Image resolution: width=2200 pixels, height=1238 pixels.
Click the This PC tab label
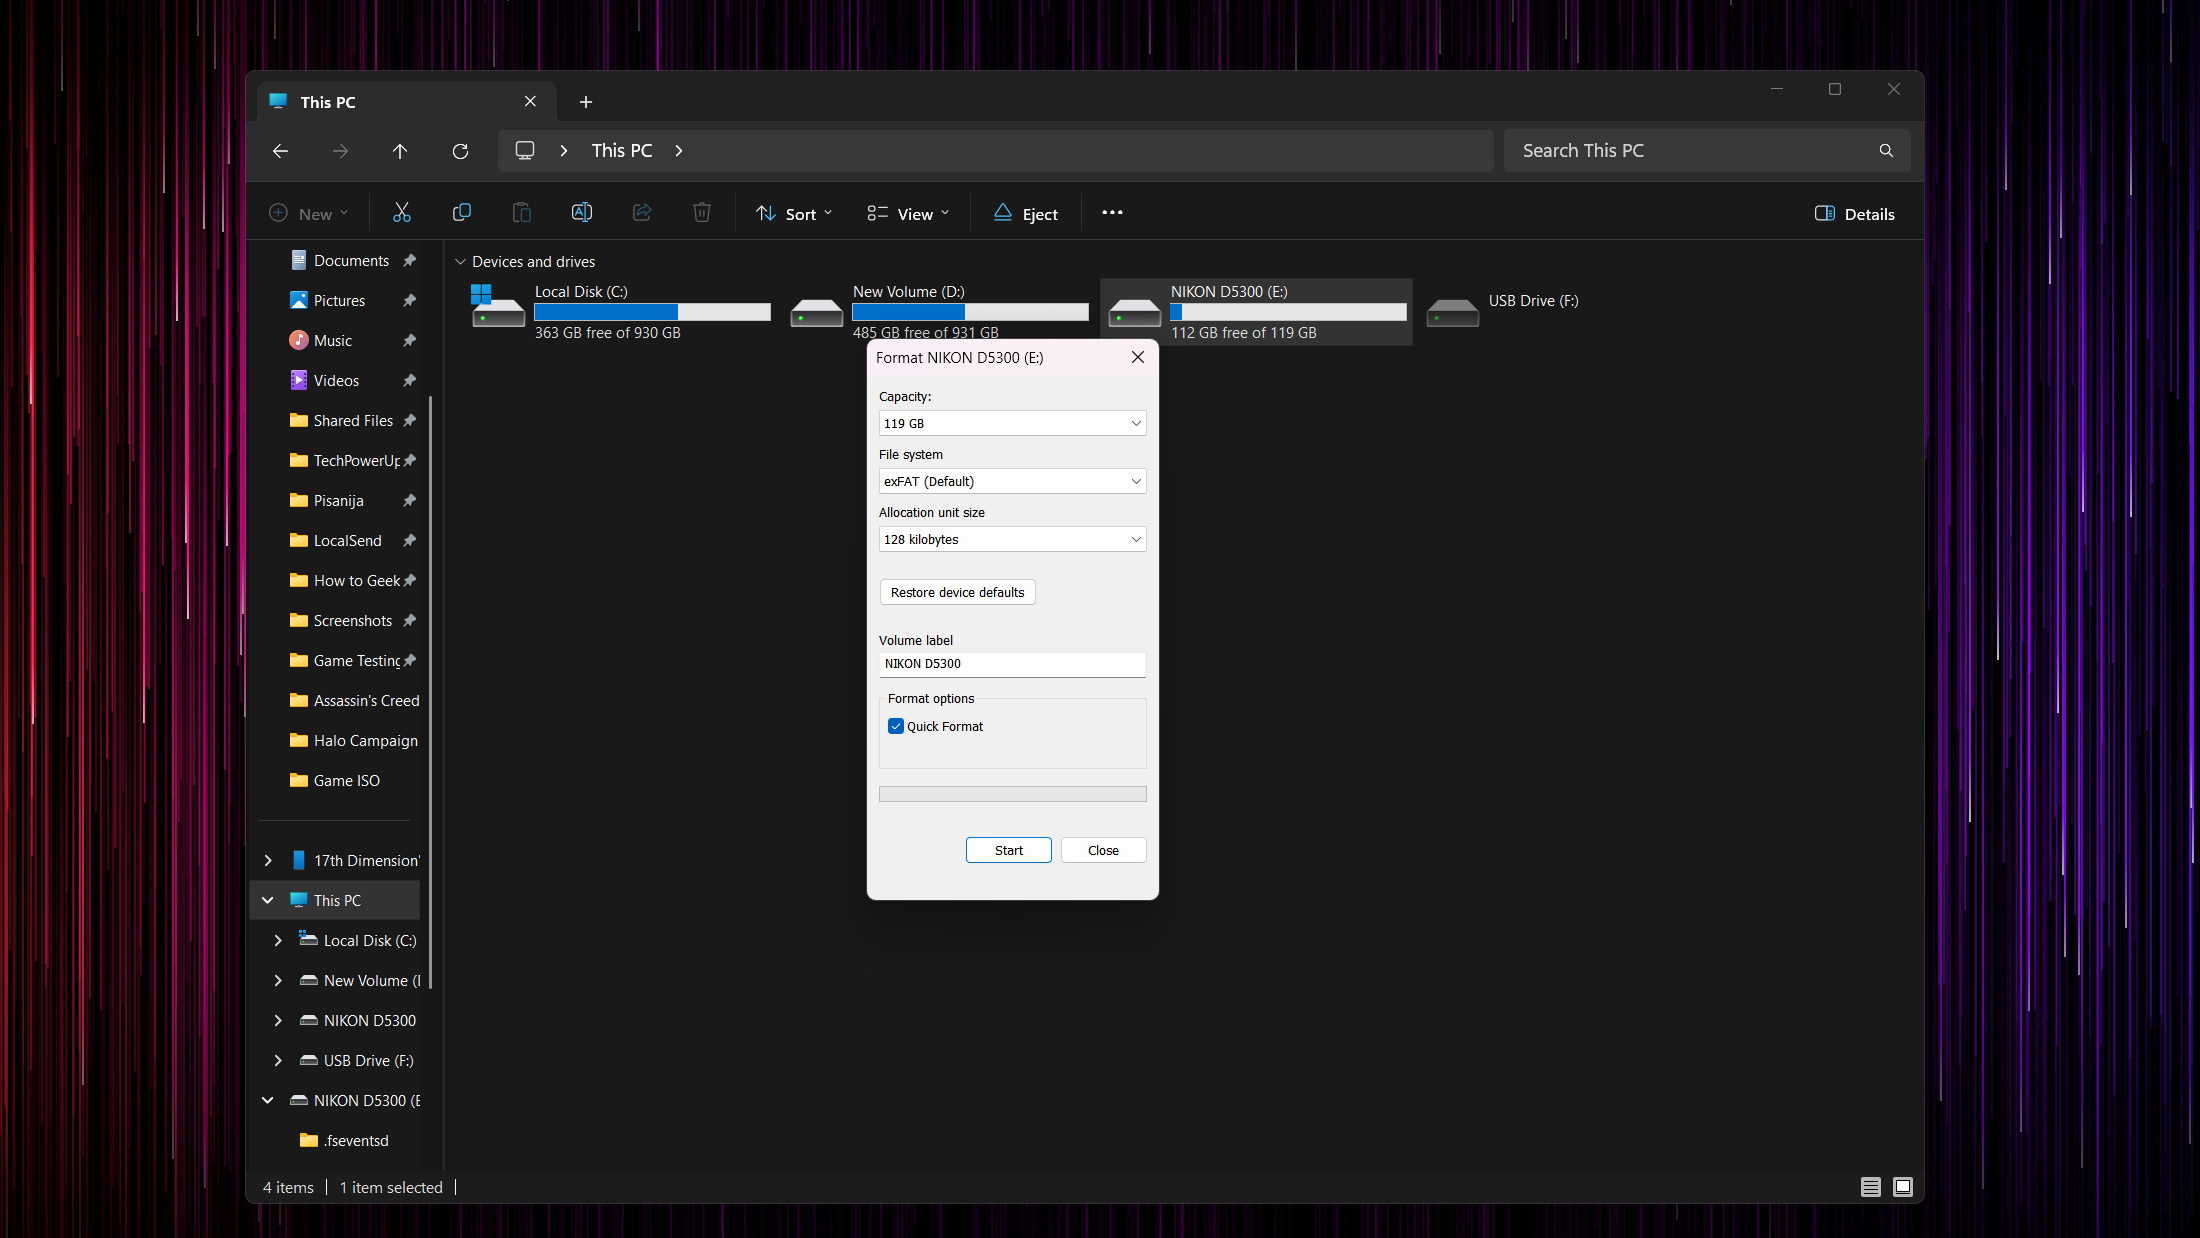coord(328,102)
